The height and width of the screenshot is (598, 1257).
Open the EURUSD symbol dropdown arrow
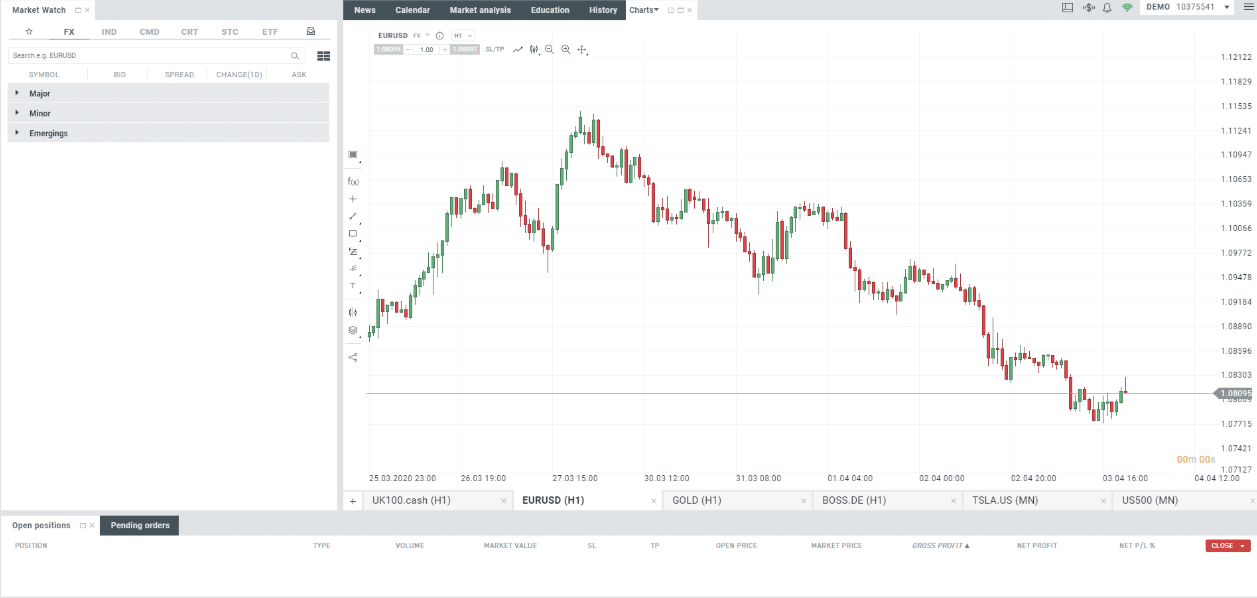coord(428,35)
